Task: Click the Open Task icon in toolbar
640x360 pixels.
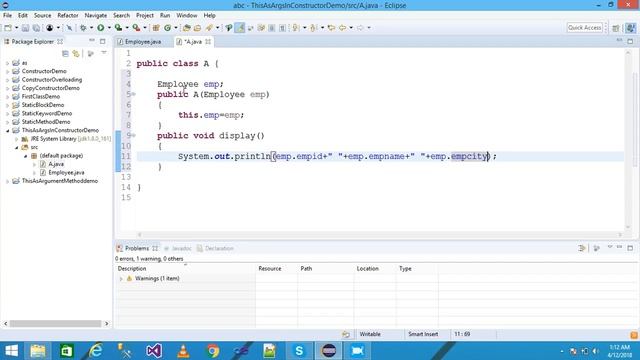Action: click(x=198, y=28)
